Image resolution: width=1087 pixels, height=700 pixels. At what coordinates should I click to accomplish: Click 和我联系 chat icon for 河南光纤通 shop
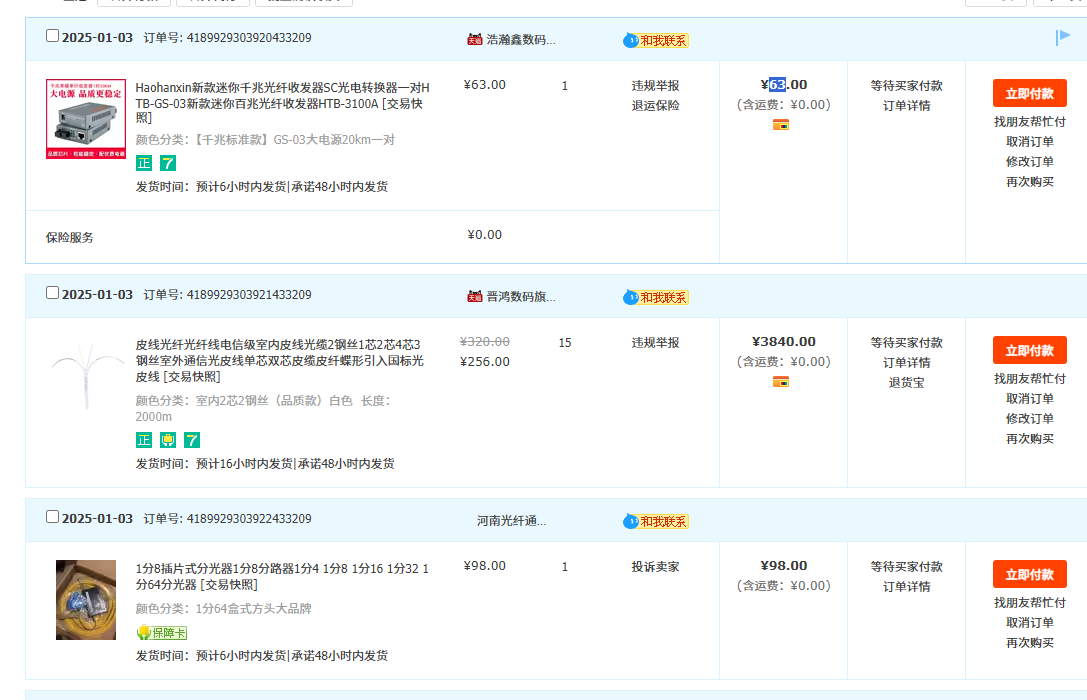657,521
